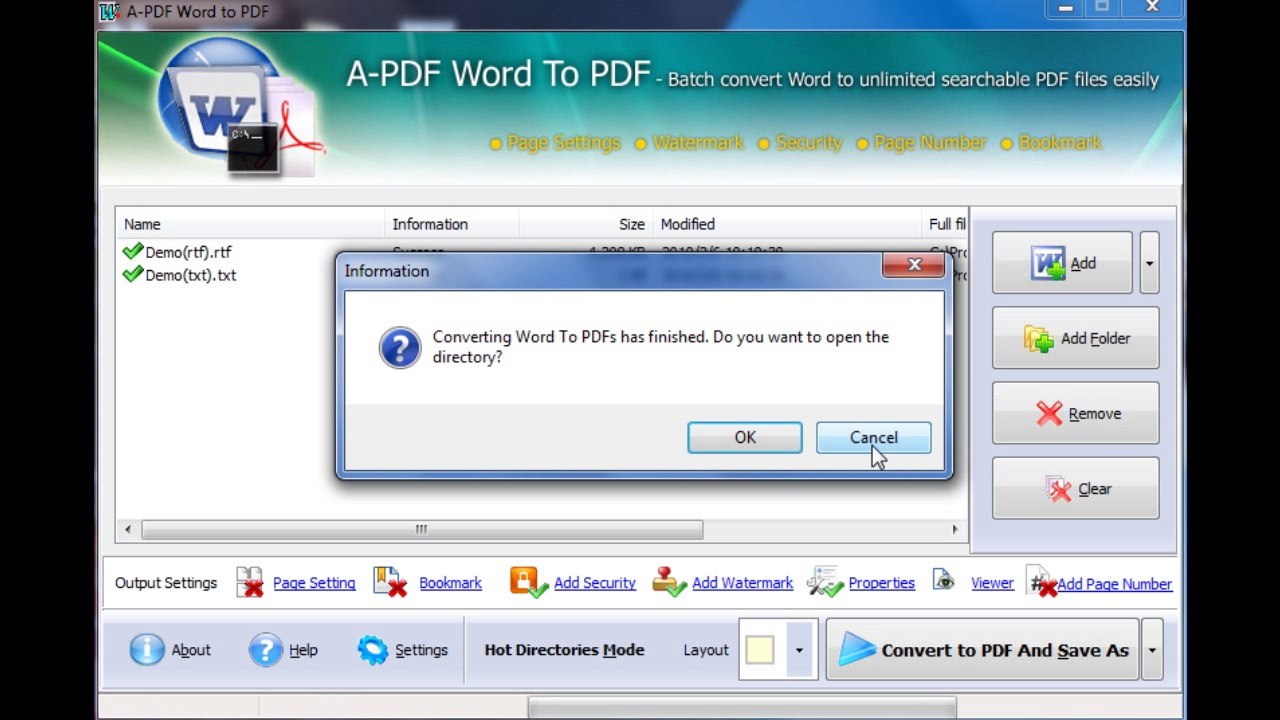Click the Add Security lock icon
Screen dimensions: 1280x720
click(528, 582)
